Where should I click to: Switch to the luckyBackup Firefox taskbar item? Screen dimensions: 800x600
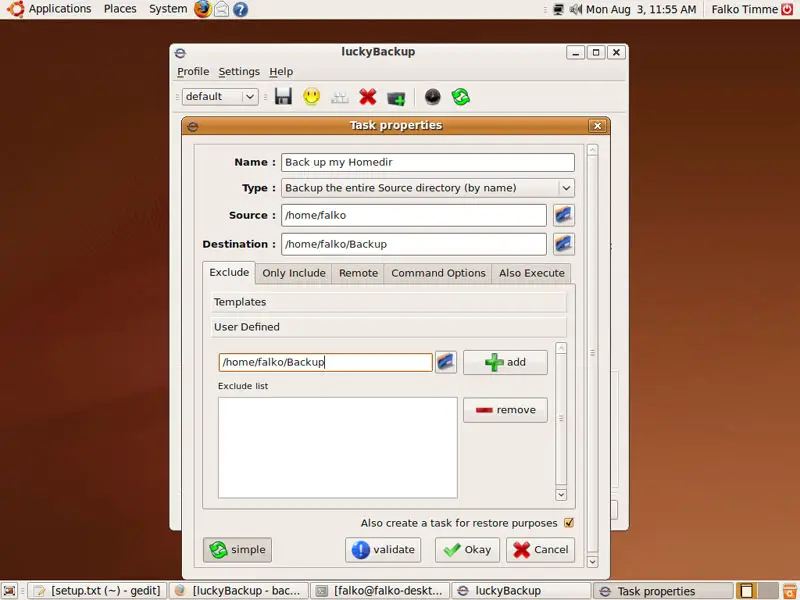tap(239, 591)
